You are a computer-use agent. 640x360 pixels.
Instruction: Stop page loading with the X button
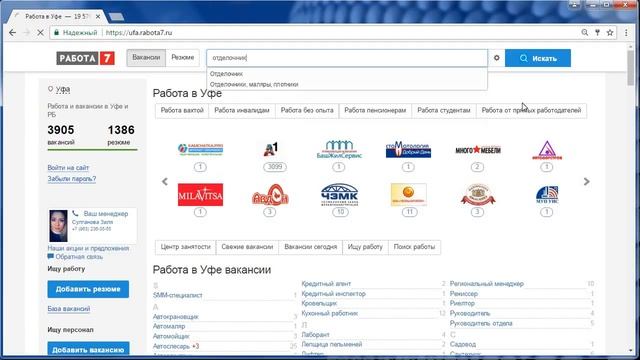[x=40, y=33]
